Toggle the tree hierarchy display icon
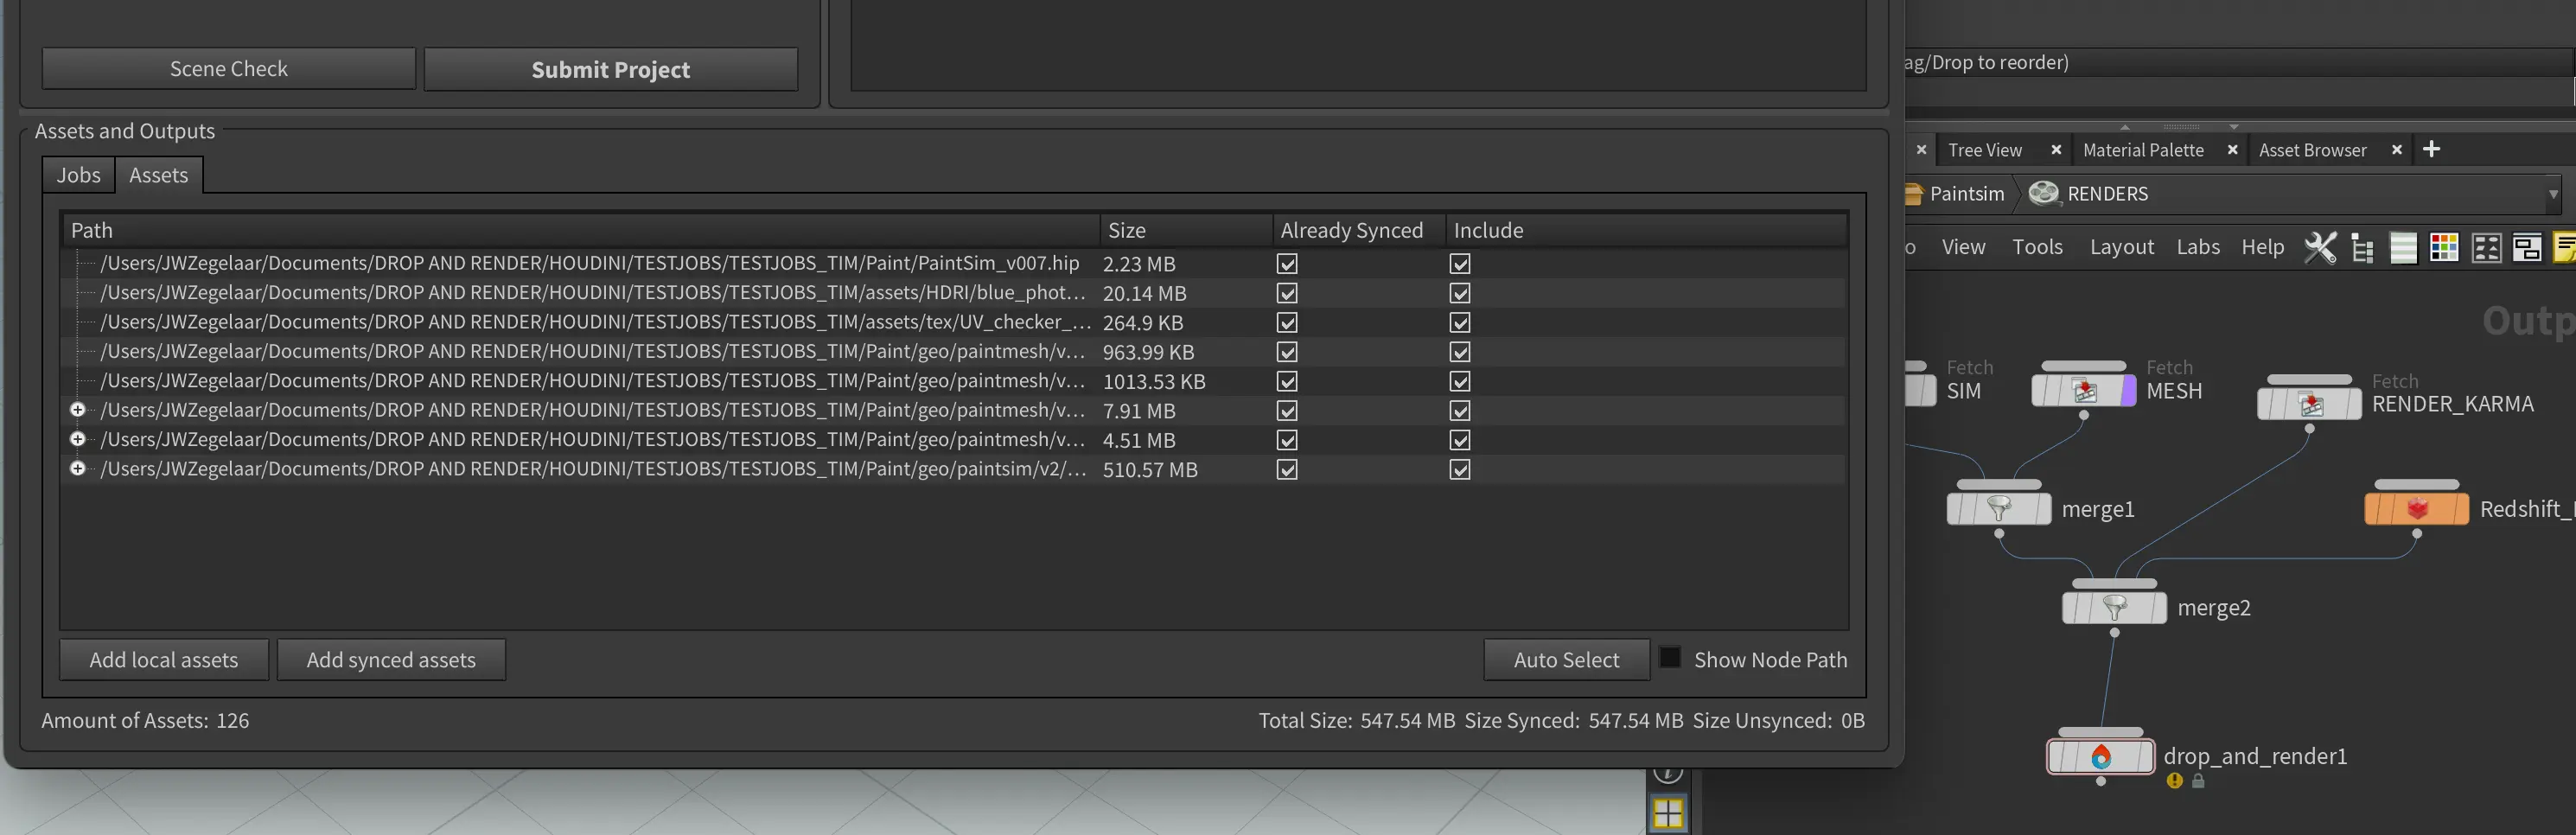The image size is (2576, 835). pos(2362,247)
